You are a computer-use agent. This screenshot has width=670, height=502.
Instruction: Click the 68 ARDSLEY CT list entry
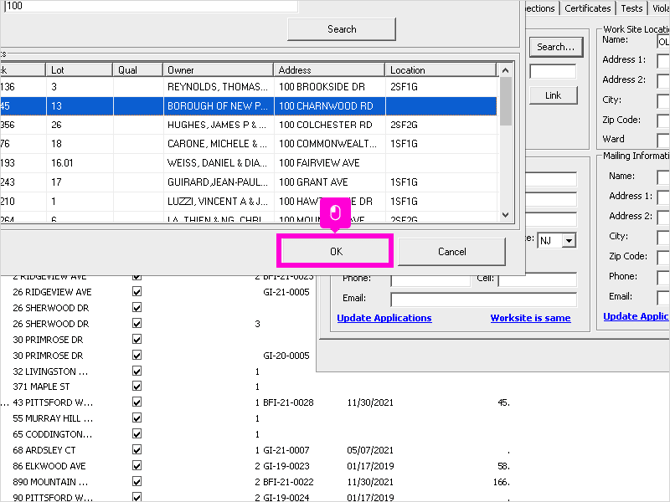44,450
